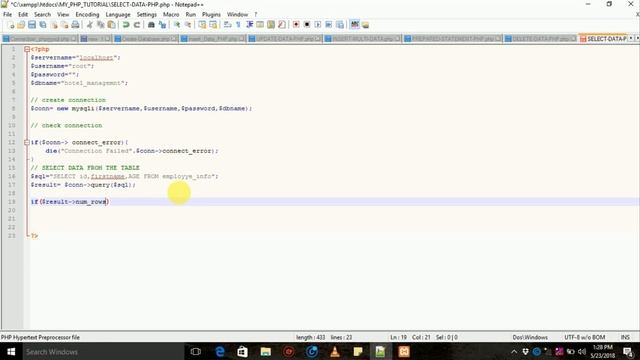
Task: Open the Language menu
Action: (118, 14)
